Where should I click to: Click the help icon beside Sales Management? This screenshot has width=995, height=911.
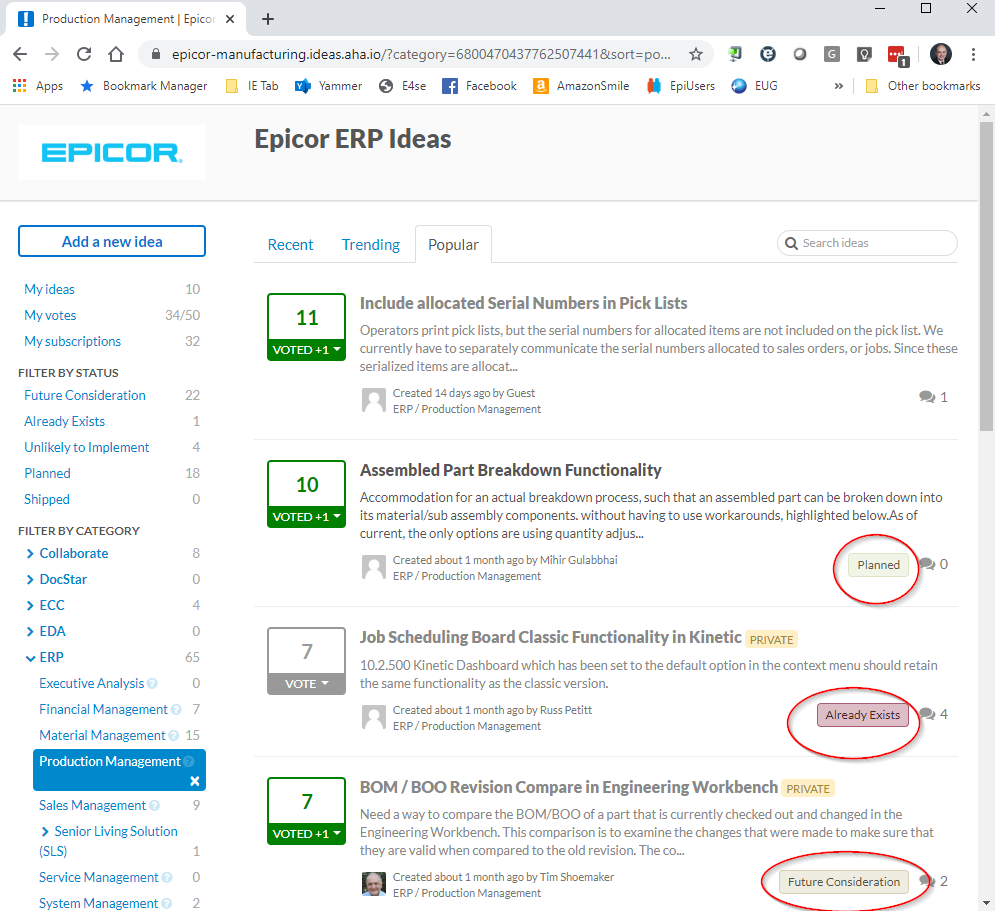click(x=154, y=806)
